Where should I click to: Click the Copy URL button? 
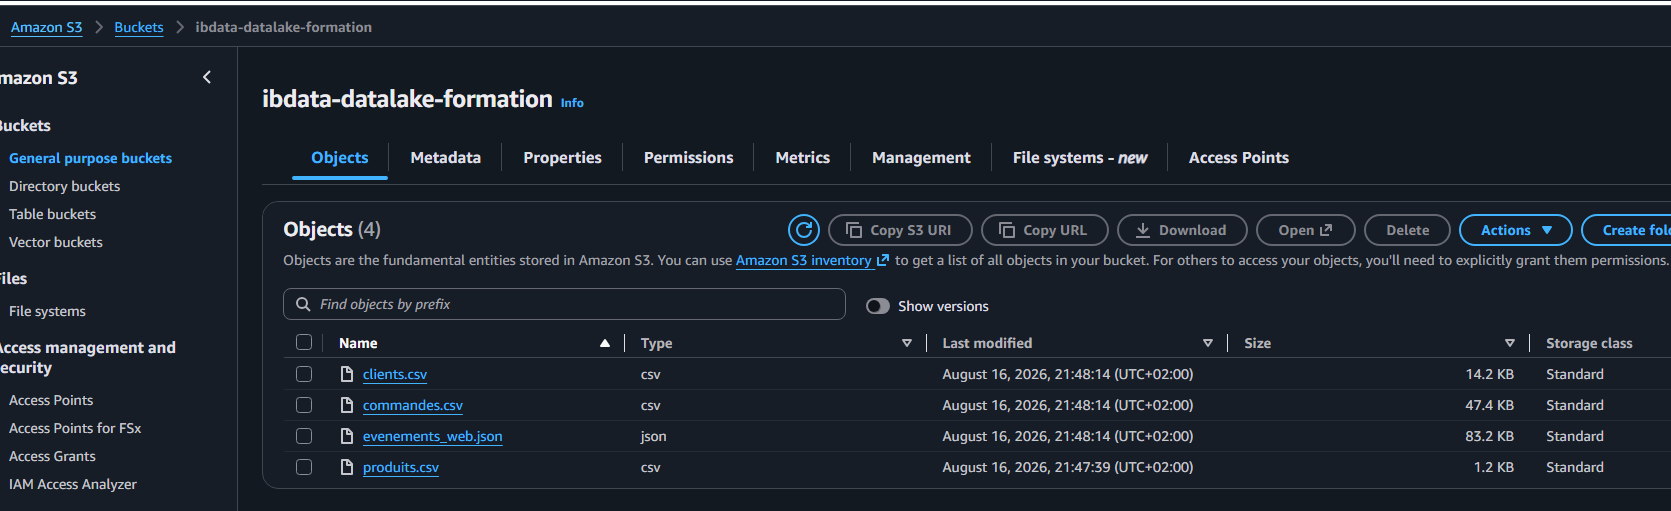click(1045, 230)
